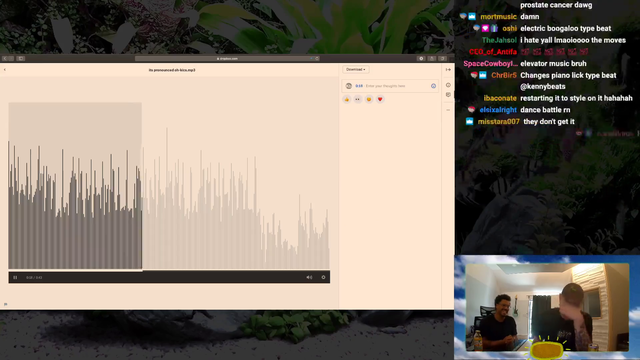Click the dropbox.com address bar
This screenshot has width=640, height=360.
(x=227, y=58)
